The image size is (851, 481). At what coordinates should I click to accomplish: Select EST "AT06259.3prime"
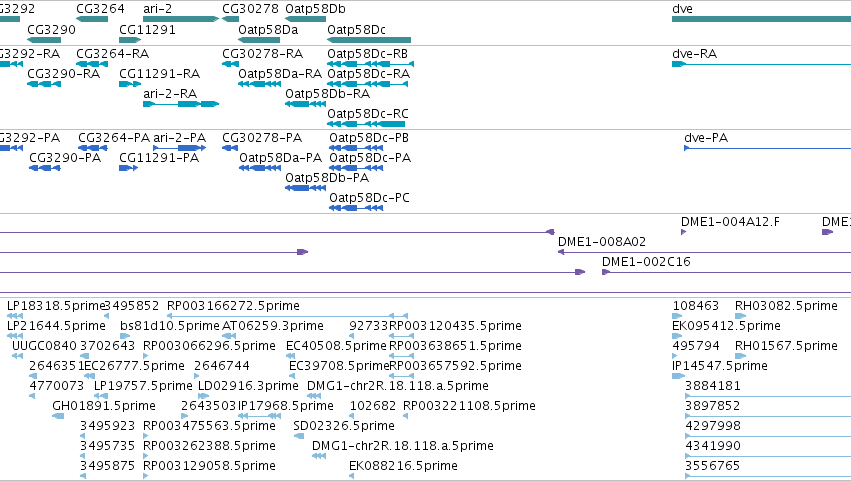pyautogui.click(x=273, y=326)
